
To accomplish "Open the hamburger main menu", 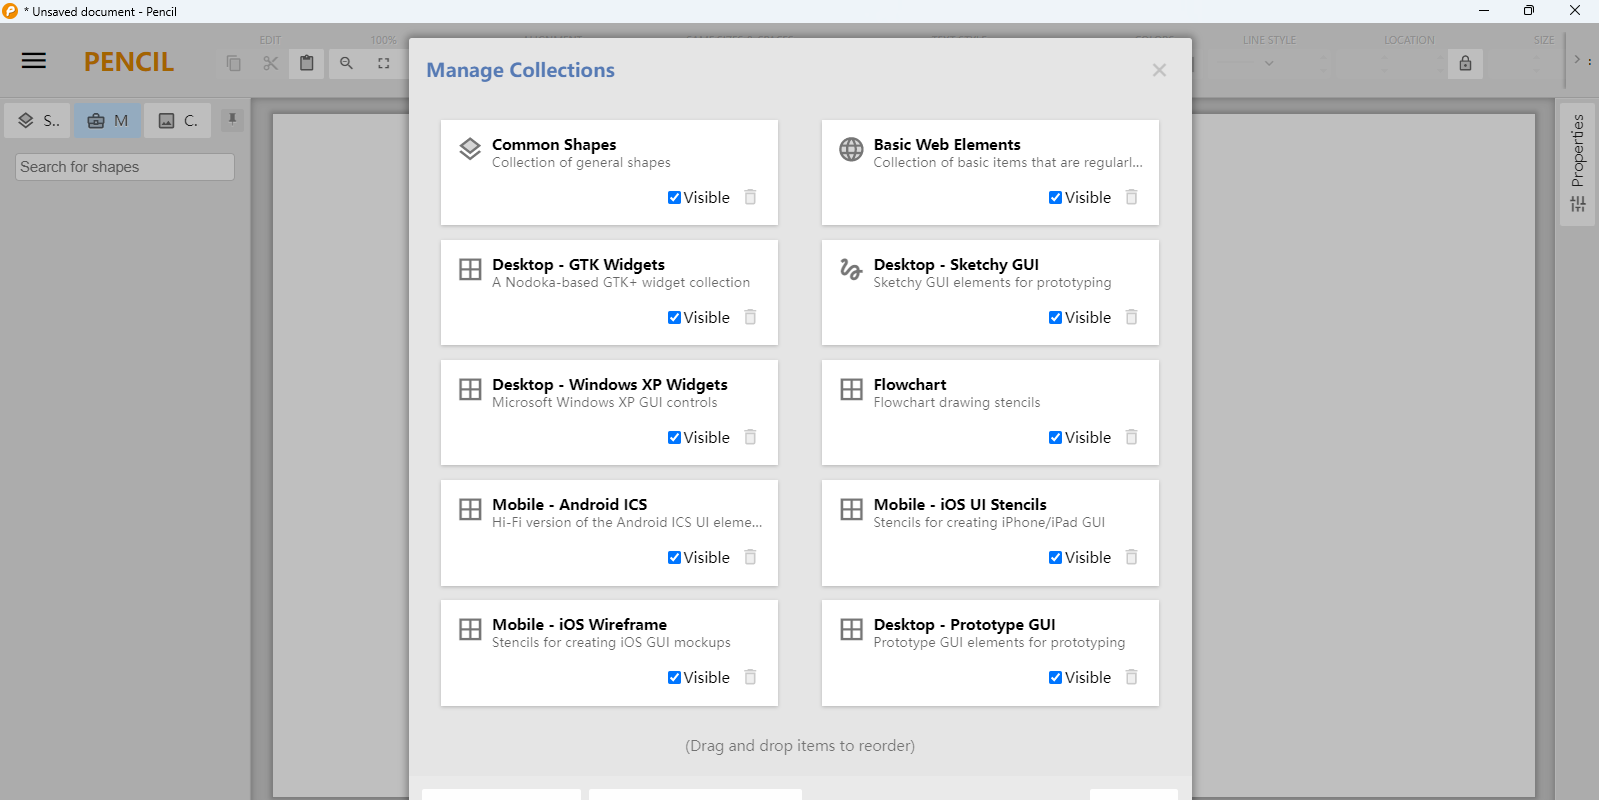I will pyautogui.click(x=34, y=61).
